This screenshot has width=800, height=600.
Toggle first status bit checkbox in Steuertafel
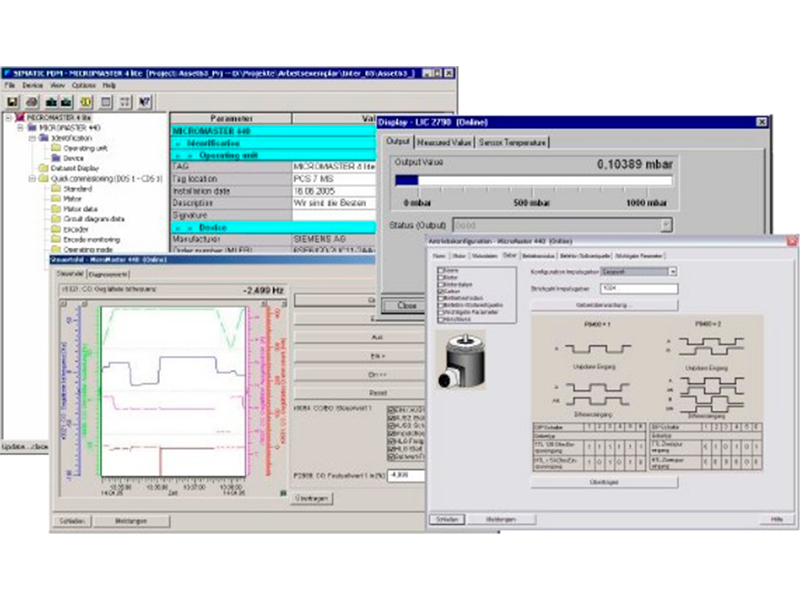pos(391,410)
